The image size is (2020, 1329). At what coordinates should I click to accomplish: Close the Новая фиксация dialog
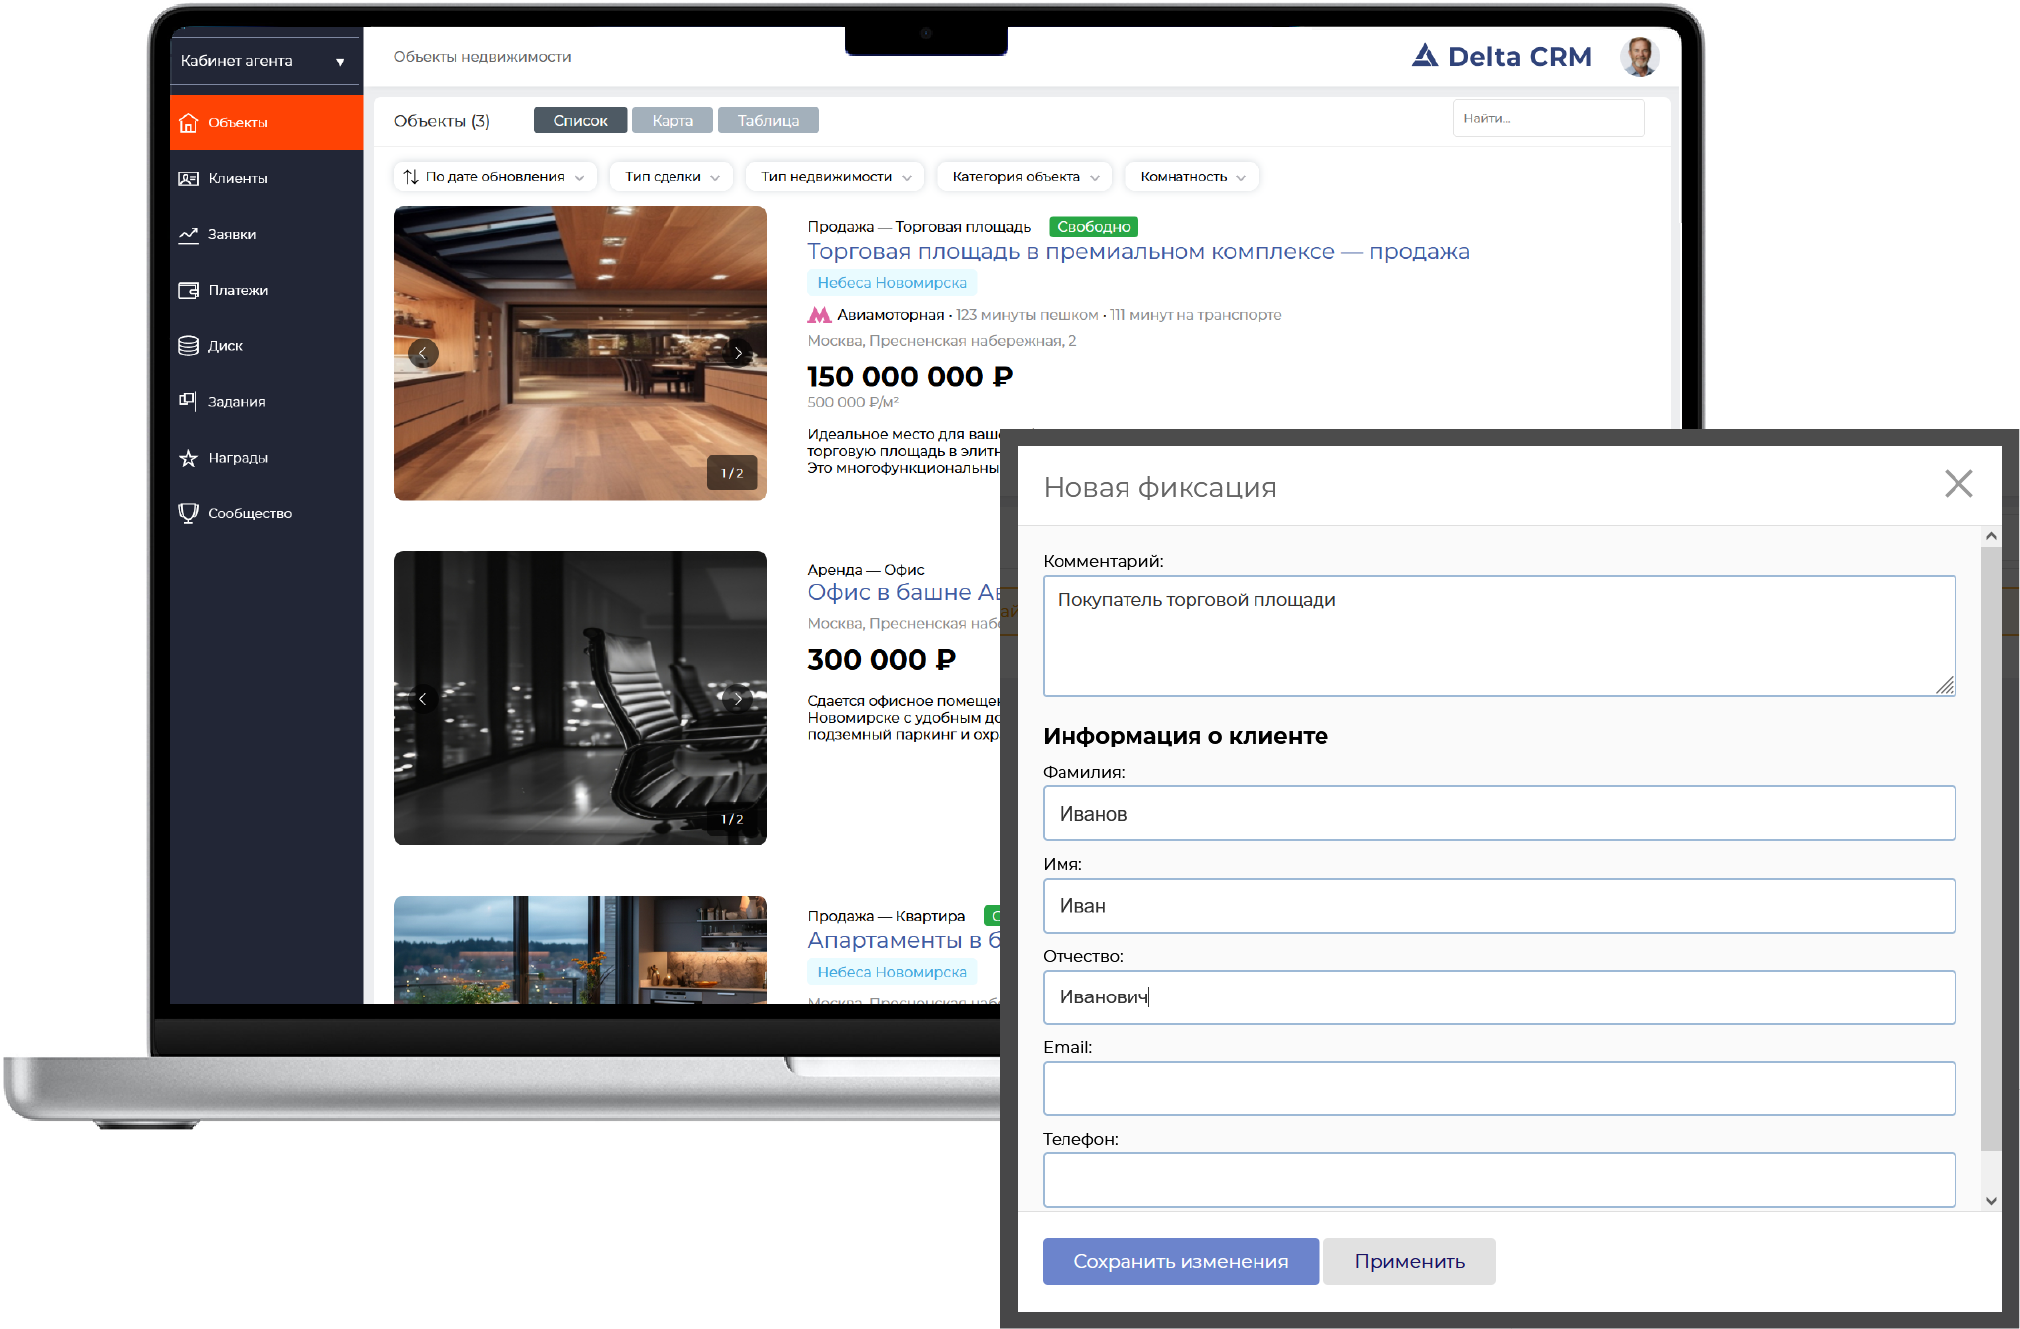tap(1958, 484)
